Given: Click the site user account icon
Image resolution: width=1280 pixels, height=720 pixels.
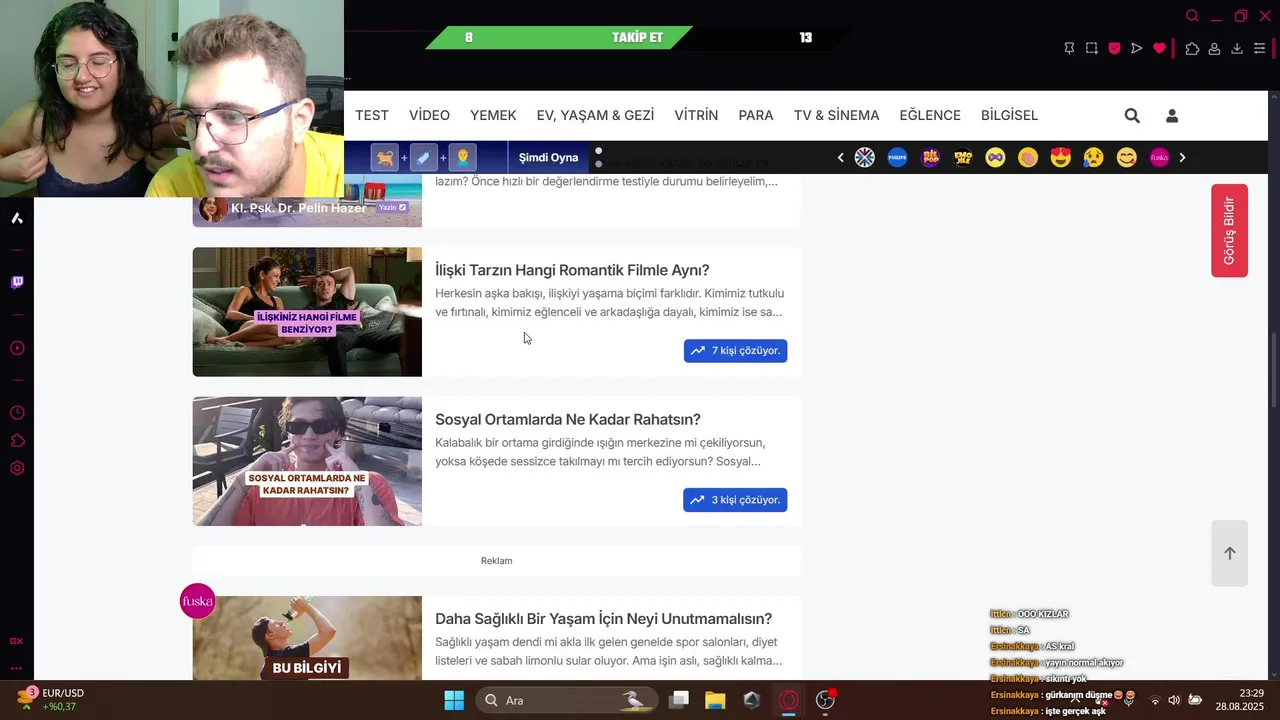Looking at the screenshot, I should [1172, 116].
